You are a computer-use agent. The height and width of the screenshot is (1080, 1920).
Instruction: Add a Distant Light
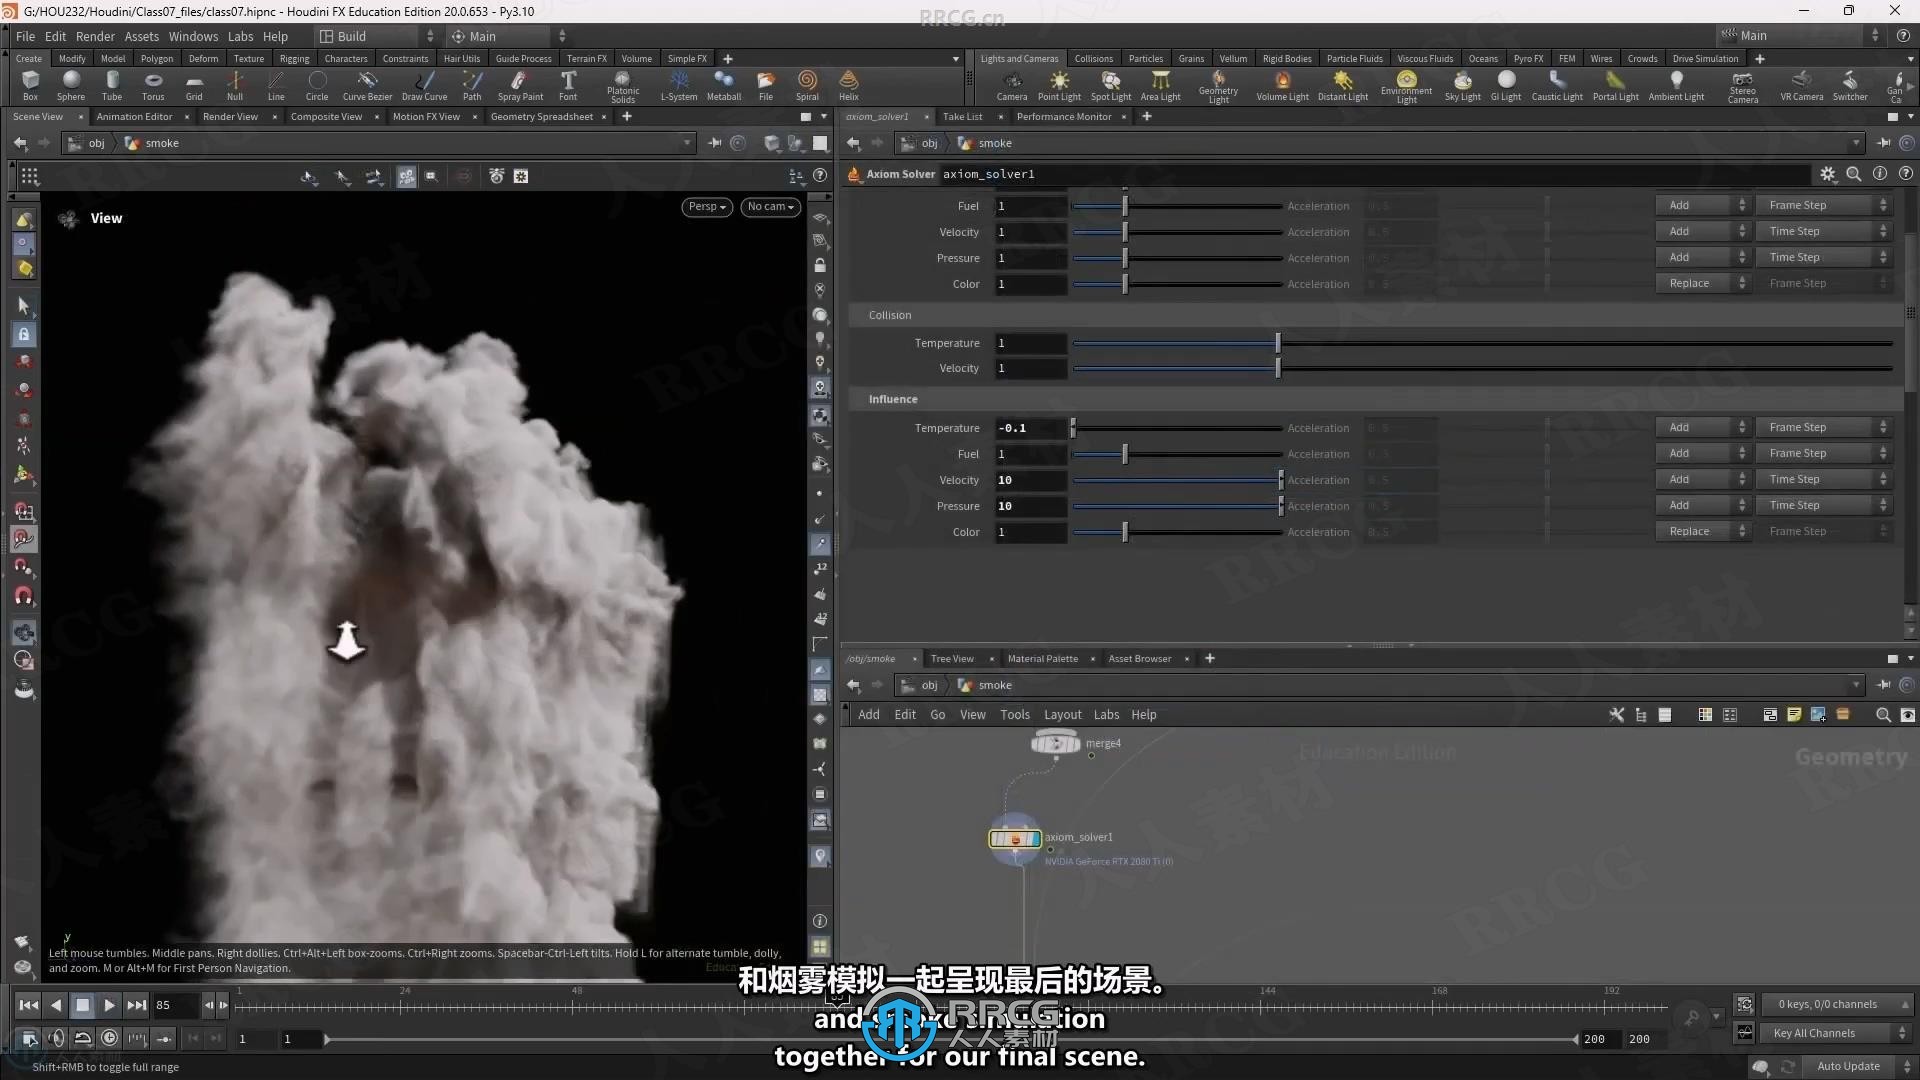[1343, 85]
